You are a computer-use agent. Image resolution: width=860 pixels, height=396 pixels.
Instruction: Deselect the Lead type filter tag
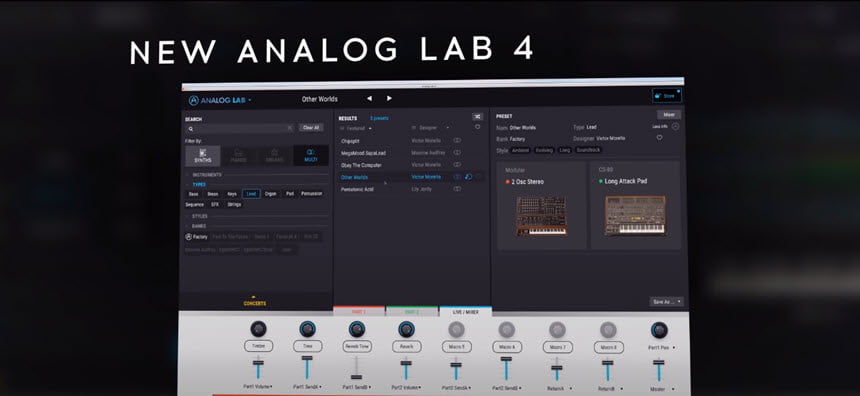[251, 194]
